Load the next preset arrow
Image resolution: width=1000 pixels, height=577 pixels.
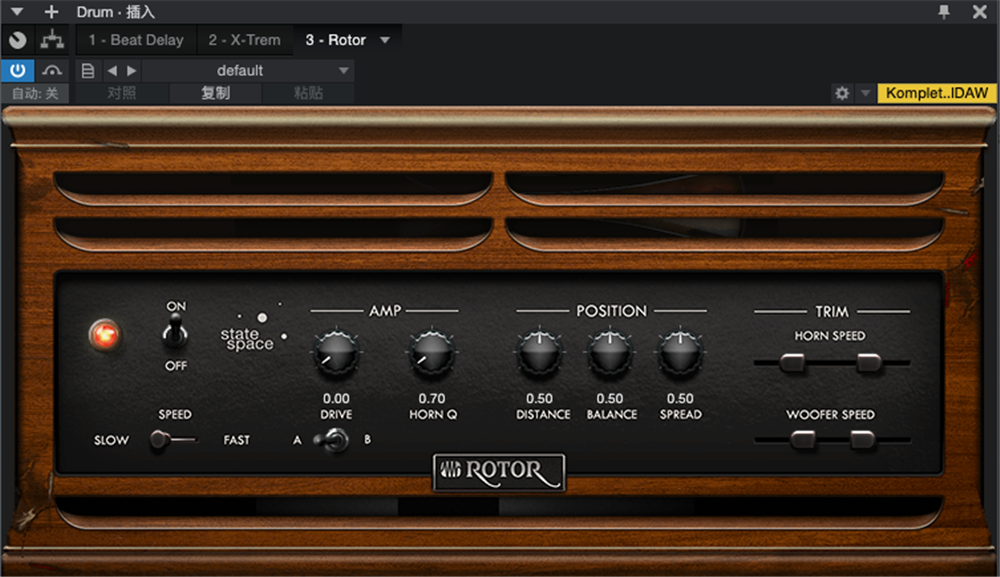coord(131,70)
